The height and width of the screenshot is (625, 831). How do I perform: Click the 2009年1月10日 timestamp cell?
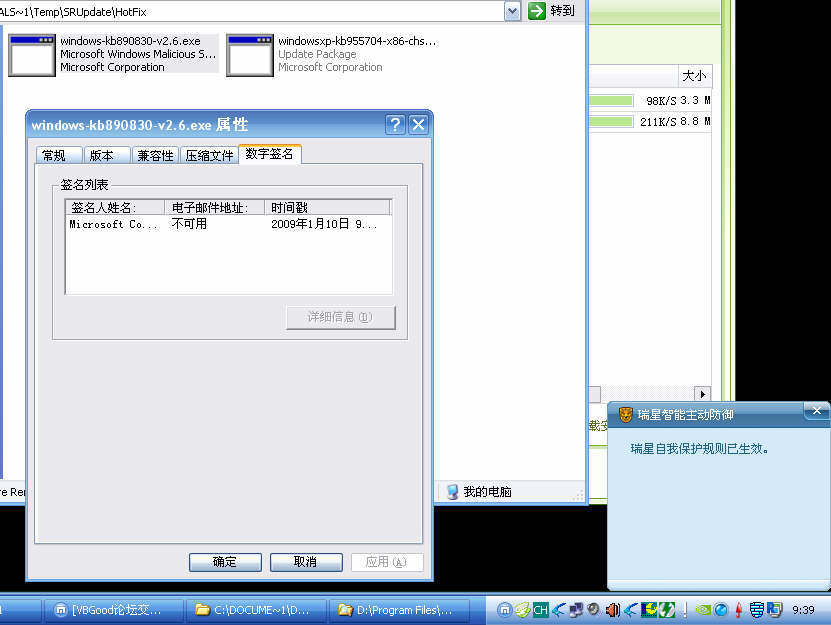pos(324,224)
